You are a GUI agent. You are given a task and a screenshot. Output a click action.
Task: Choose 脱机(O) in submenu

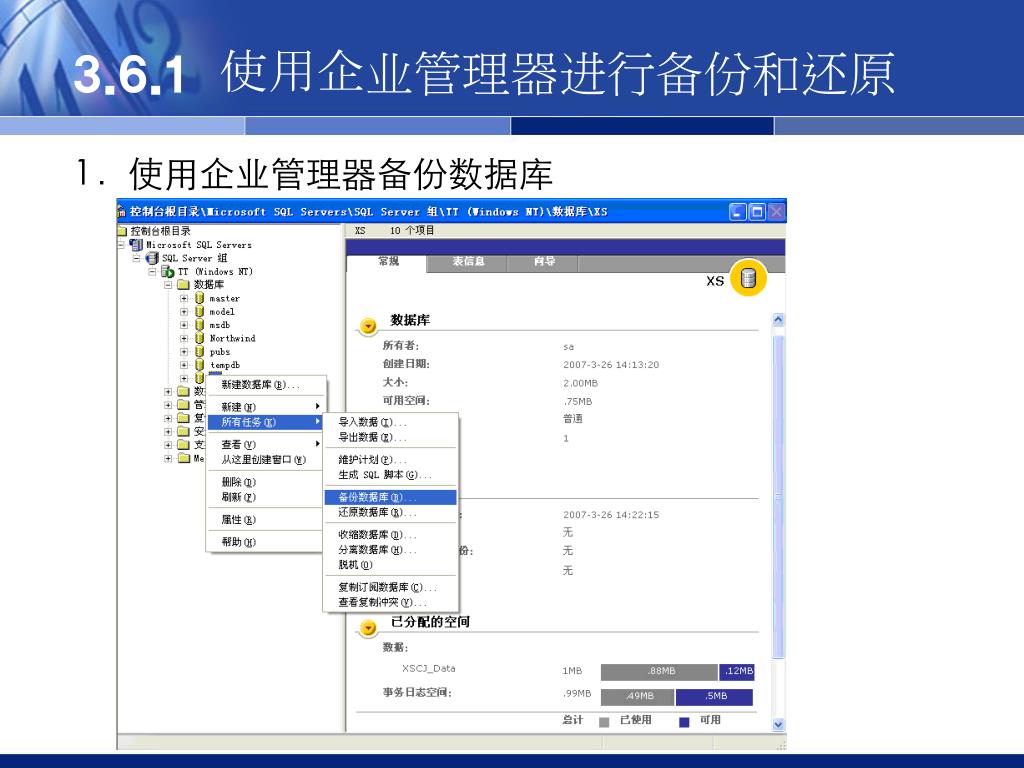pyautogui.click(x=391, y=565)
